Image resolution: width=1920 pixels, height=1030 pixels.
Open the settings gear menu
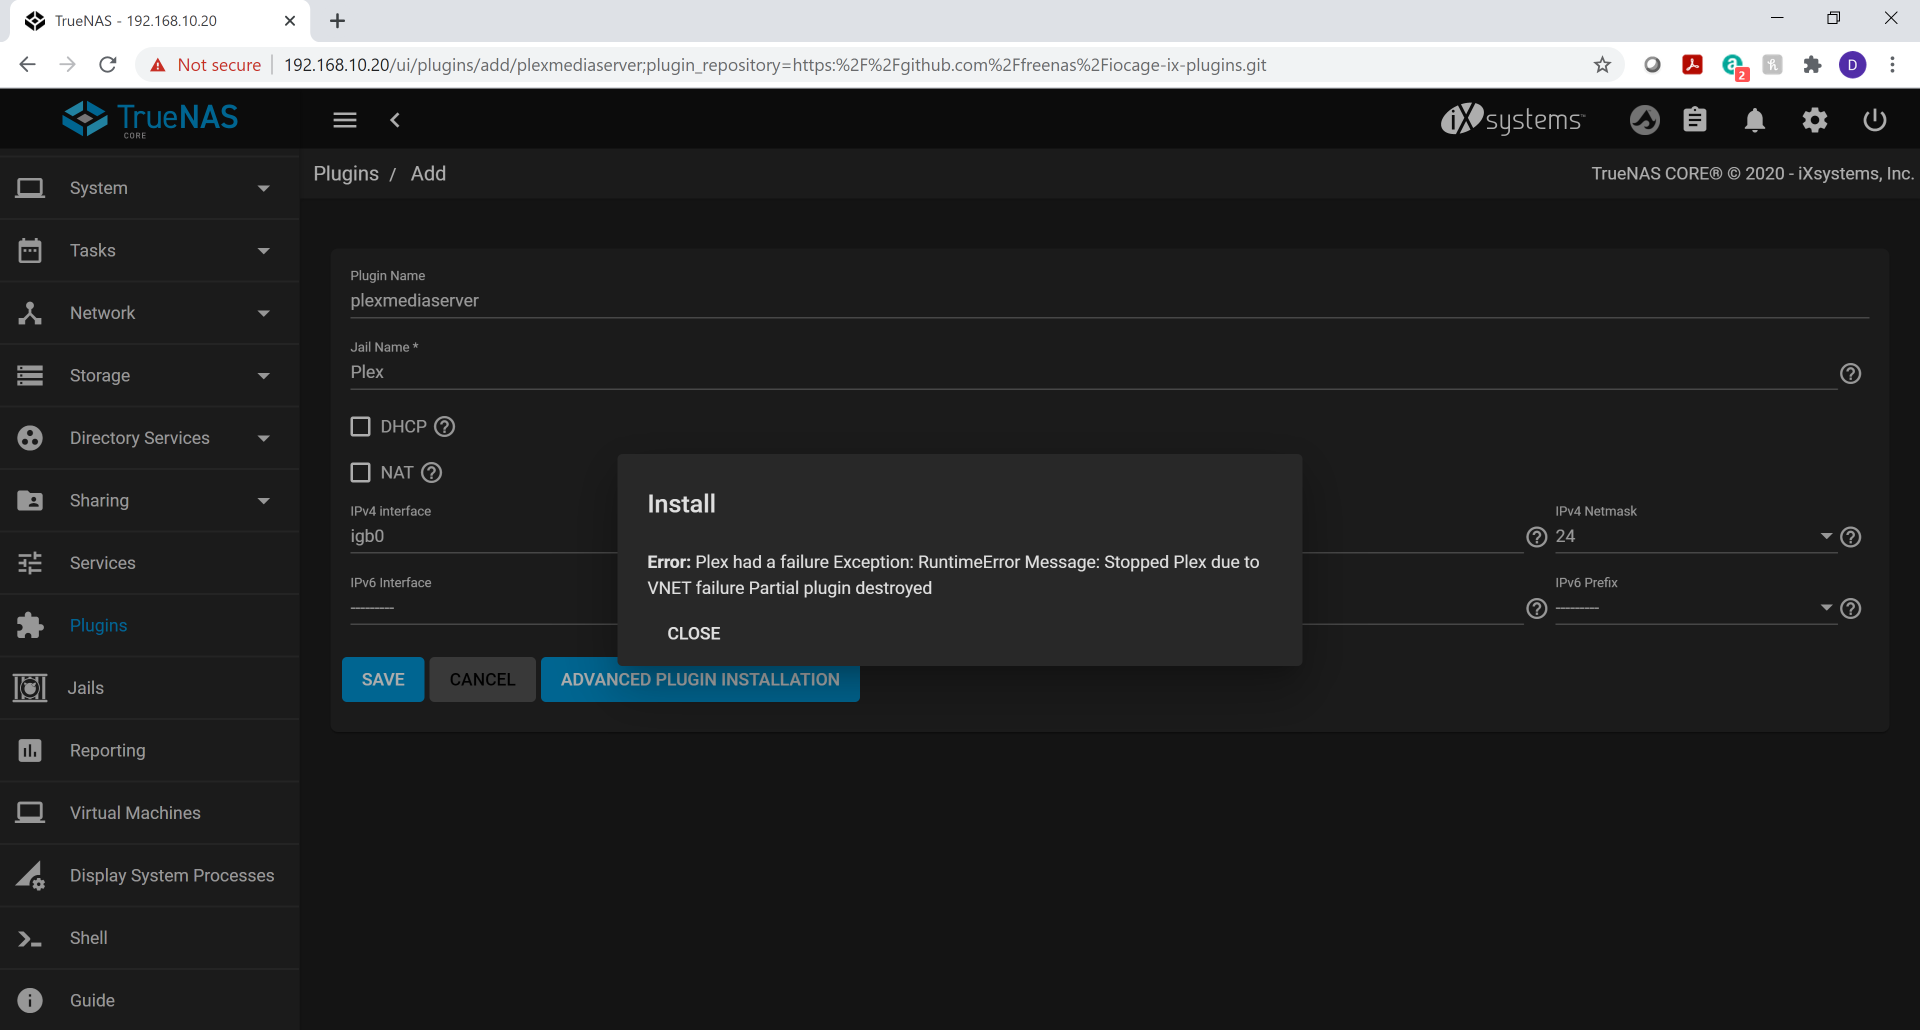(1815, 120)
